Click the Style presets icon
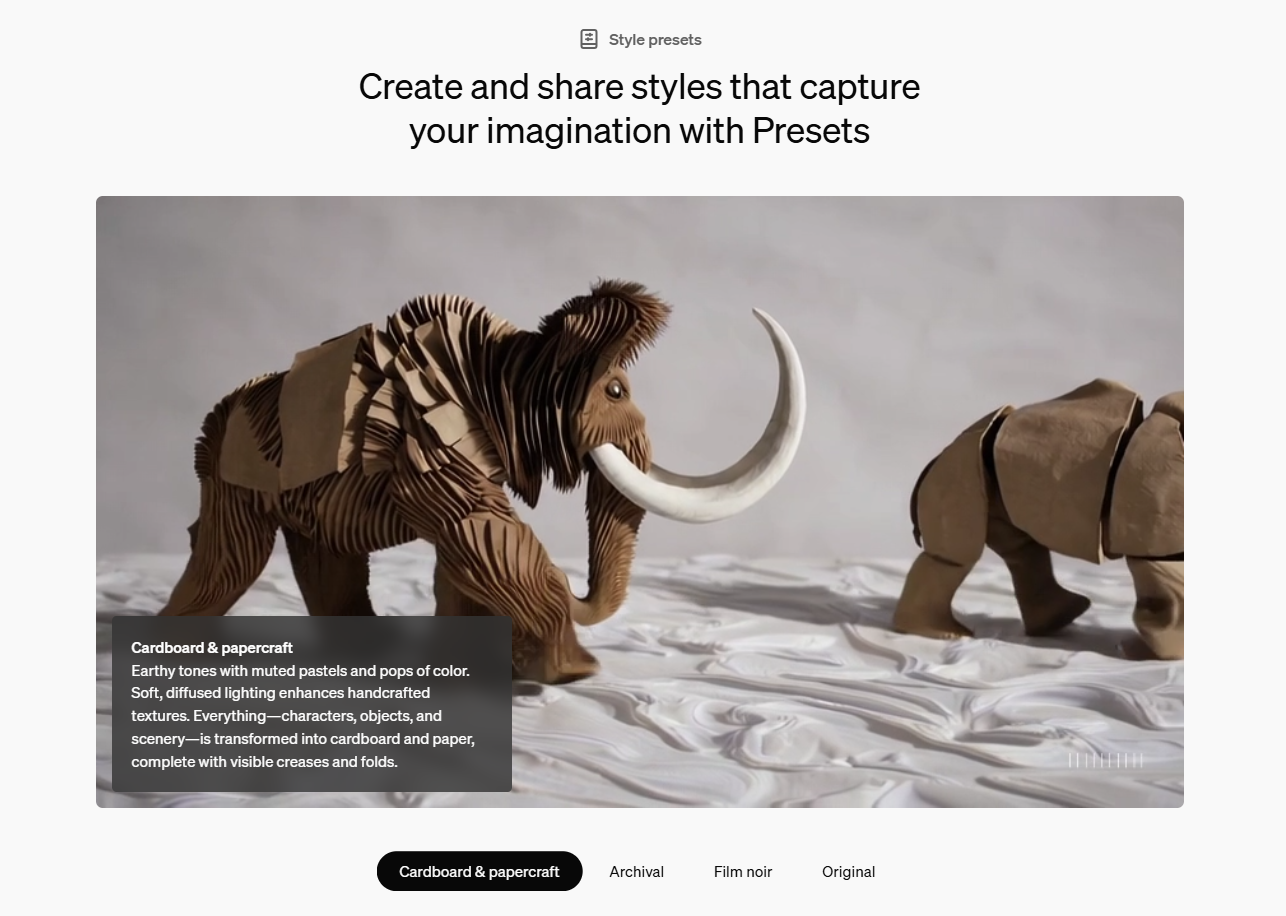This screenshot has width=1286, height=916. point(589,39)
